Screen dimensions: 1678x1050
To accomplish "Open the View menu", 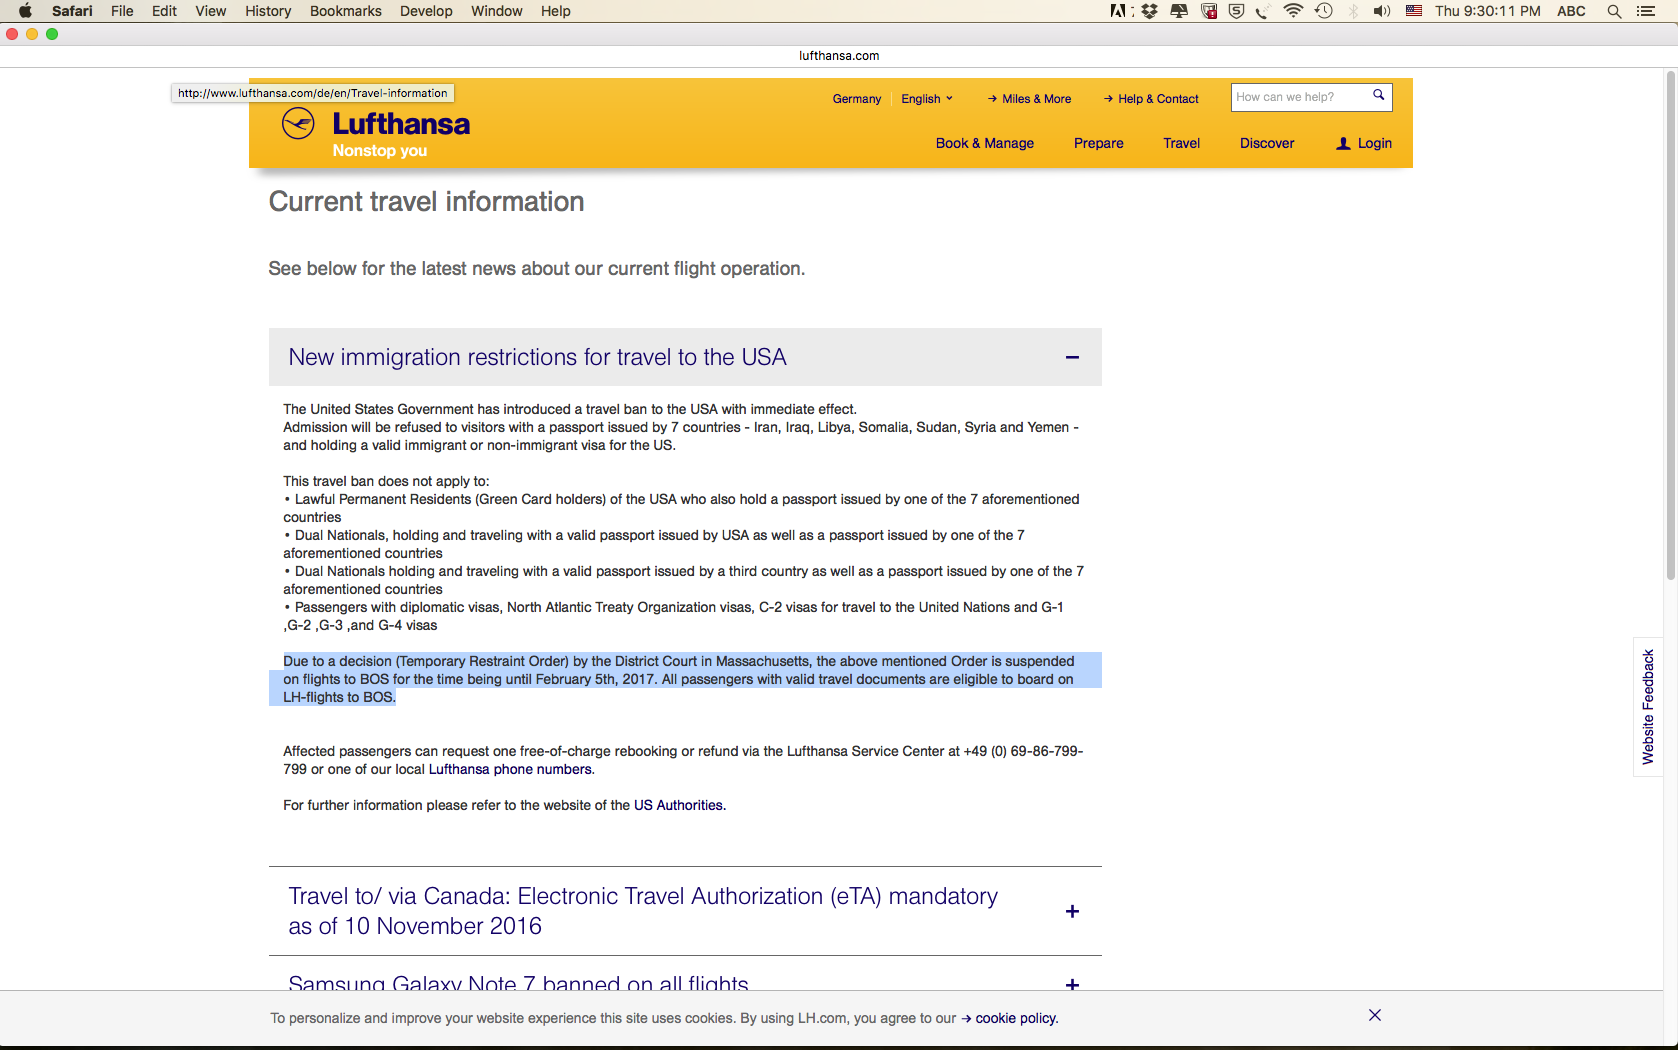I will [210, 11].
